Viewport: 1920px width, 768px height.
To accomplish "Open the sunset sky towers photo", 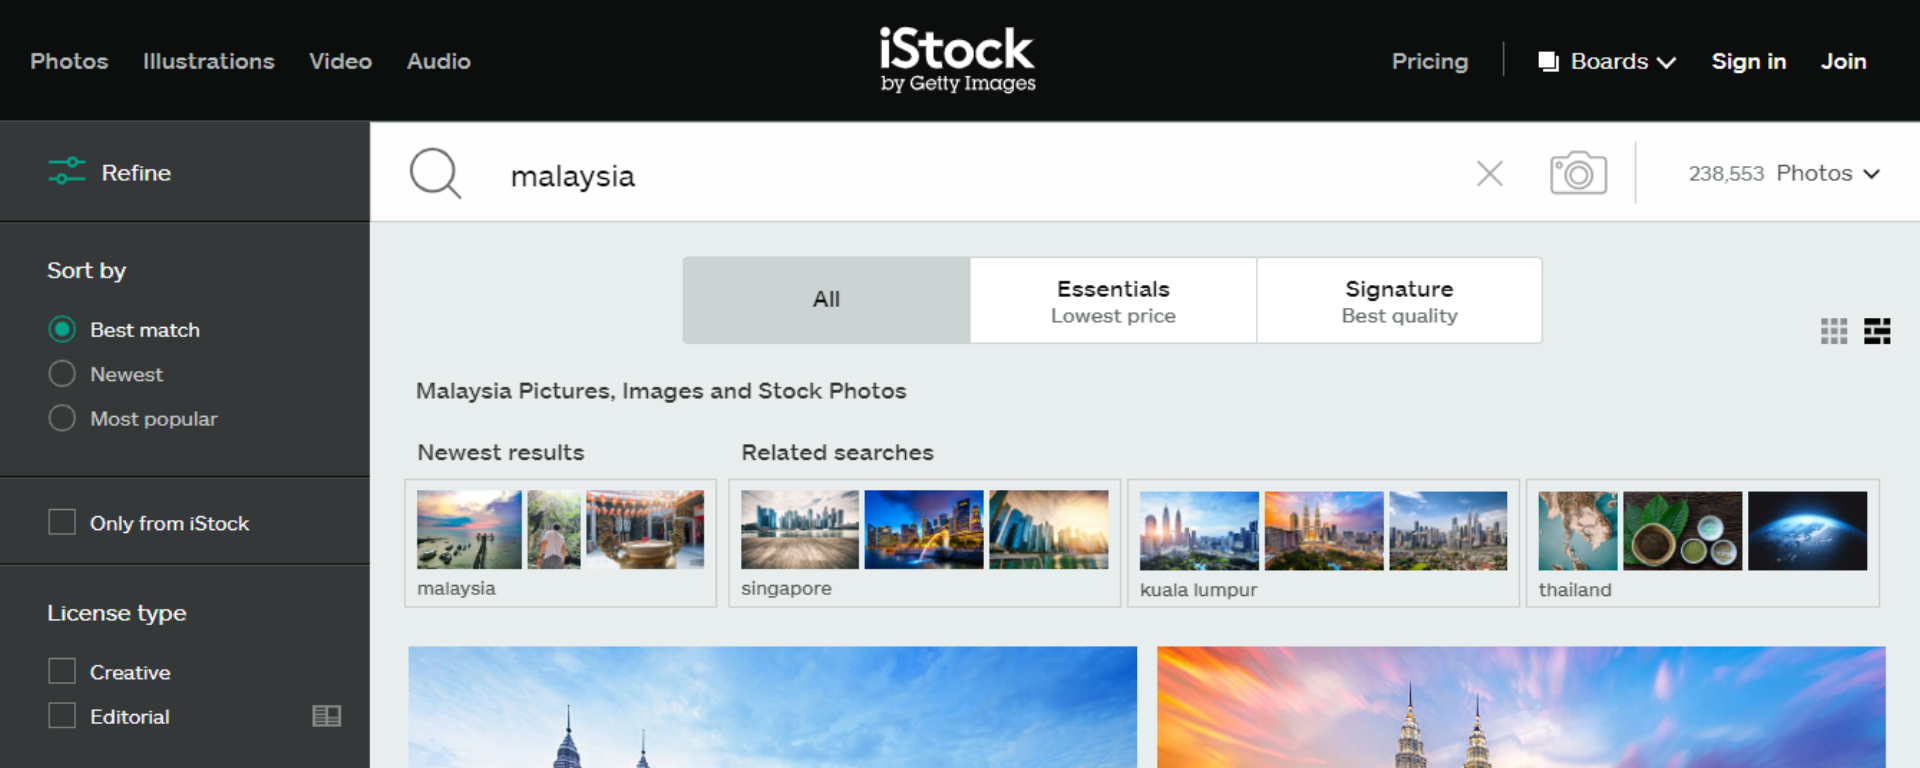I will [1521, 707].
